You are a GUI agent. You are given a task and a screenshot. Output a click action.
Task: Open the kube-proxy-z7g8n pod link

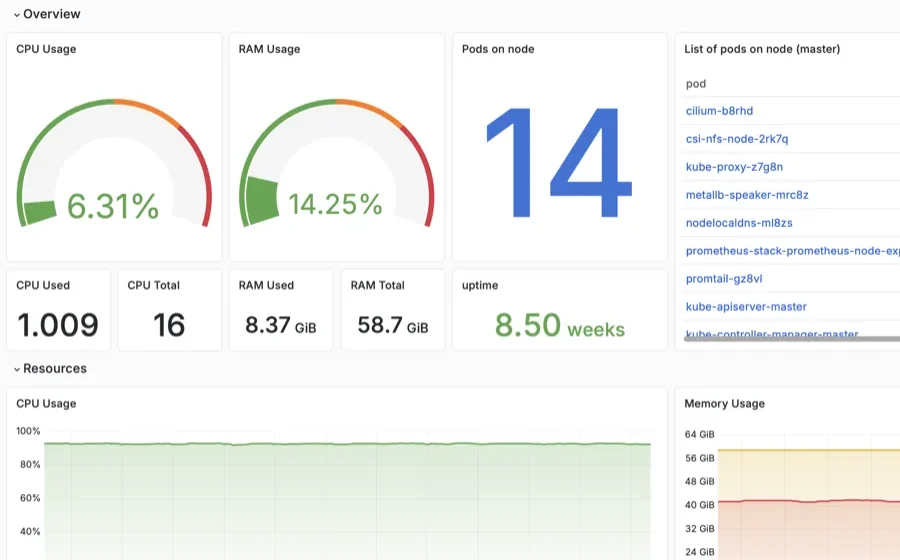[x=734, y=167]
